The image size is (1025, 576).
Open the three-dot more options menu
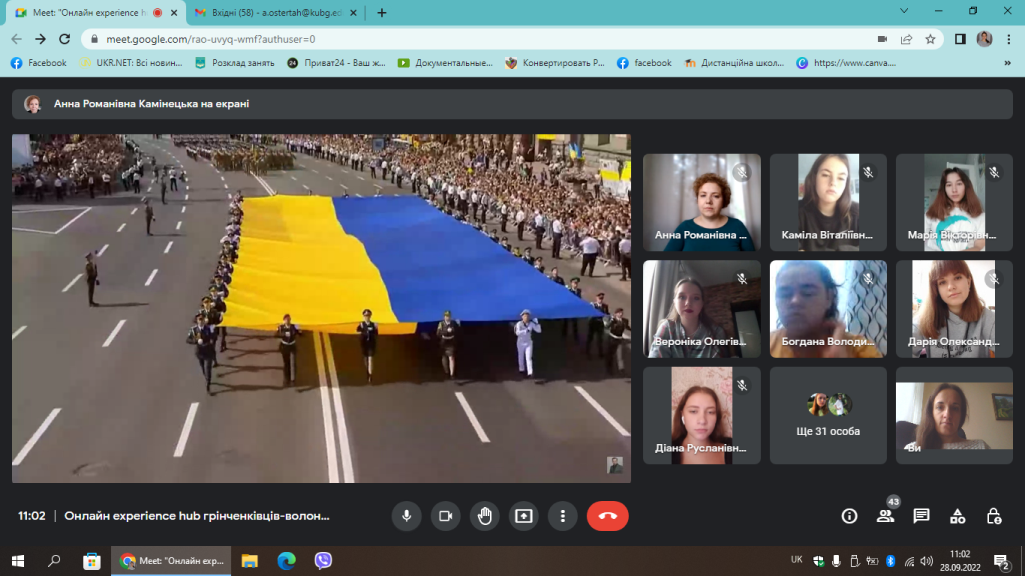pyautogui.click(x=563, y=516)
